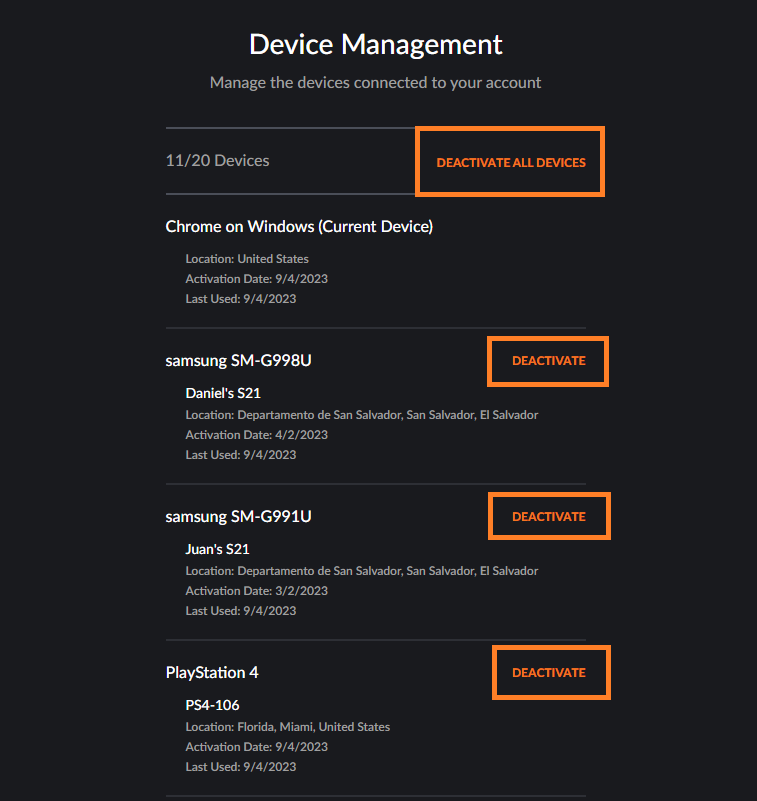Click Daniel's S21 Last Used date
The image size is (757, 801).
241,455
